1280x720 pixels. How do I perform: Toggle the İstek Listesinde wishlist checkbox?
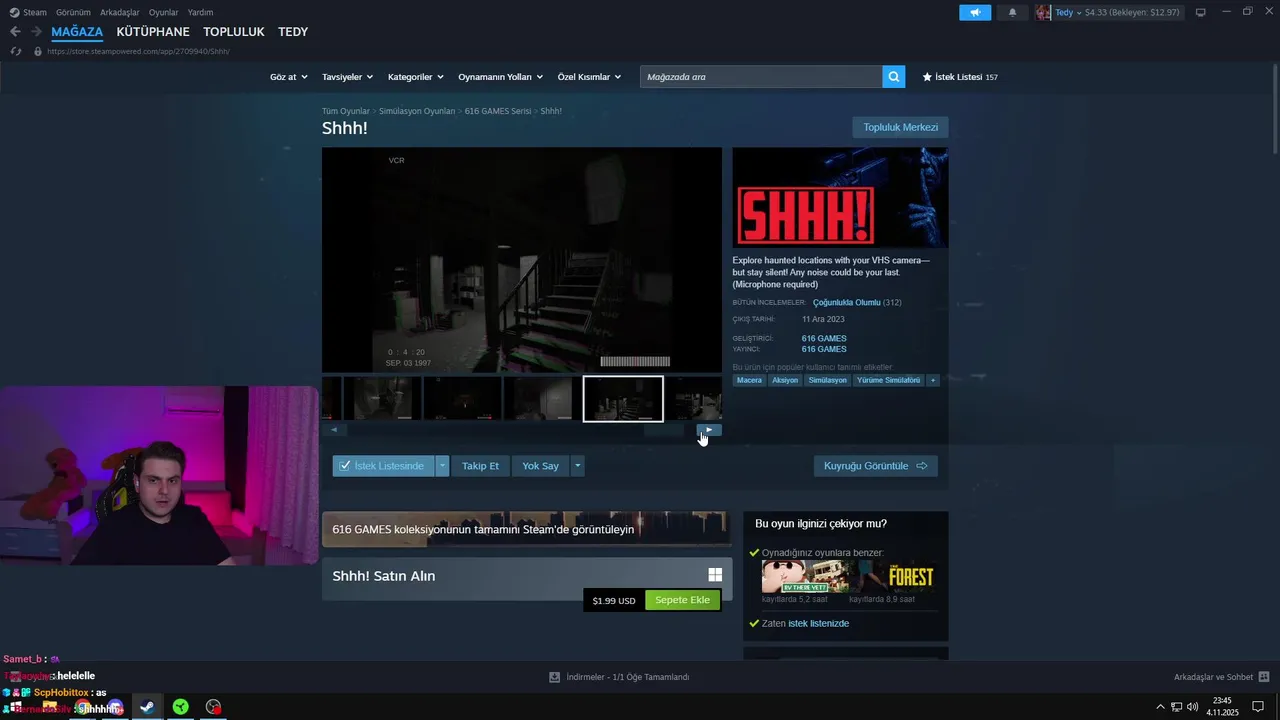[345, 466]
